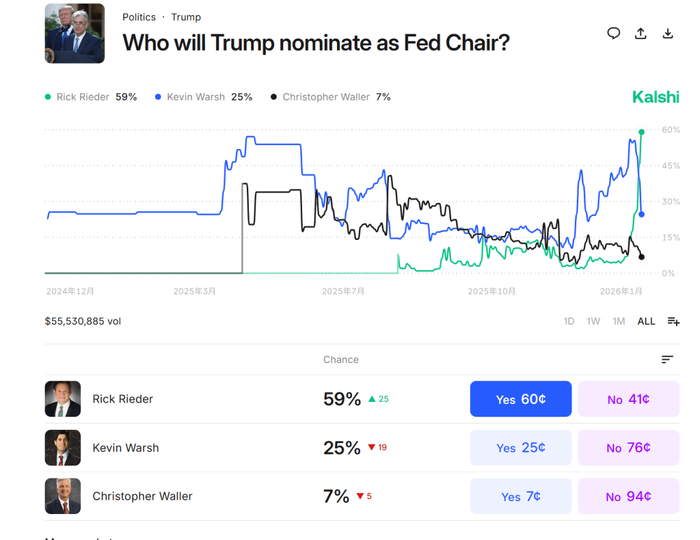700x540 pixels.
Task: Open the Trump breadcrumb link
Action: pos(186,17)
